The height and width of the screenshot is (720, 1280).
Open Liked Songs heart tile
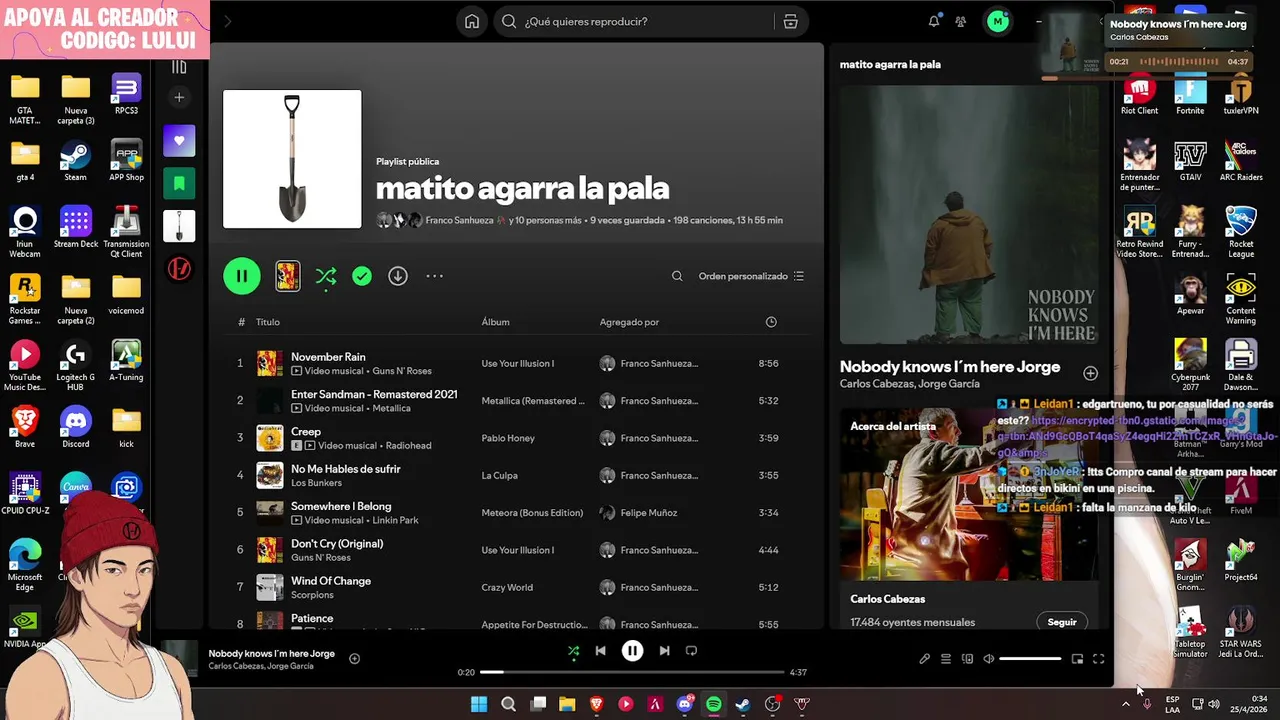(x=179, y=141)
